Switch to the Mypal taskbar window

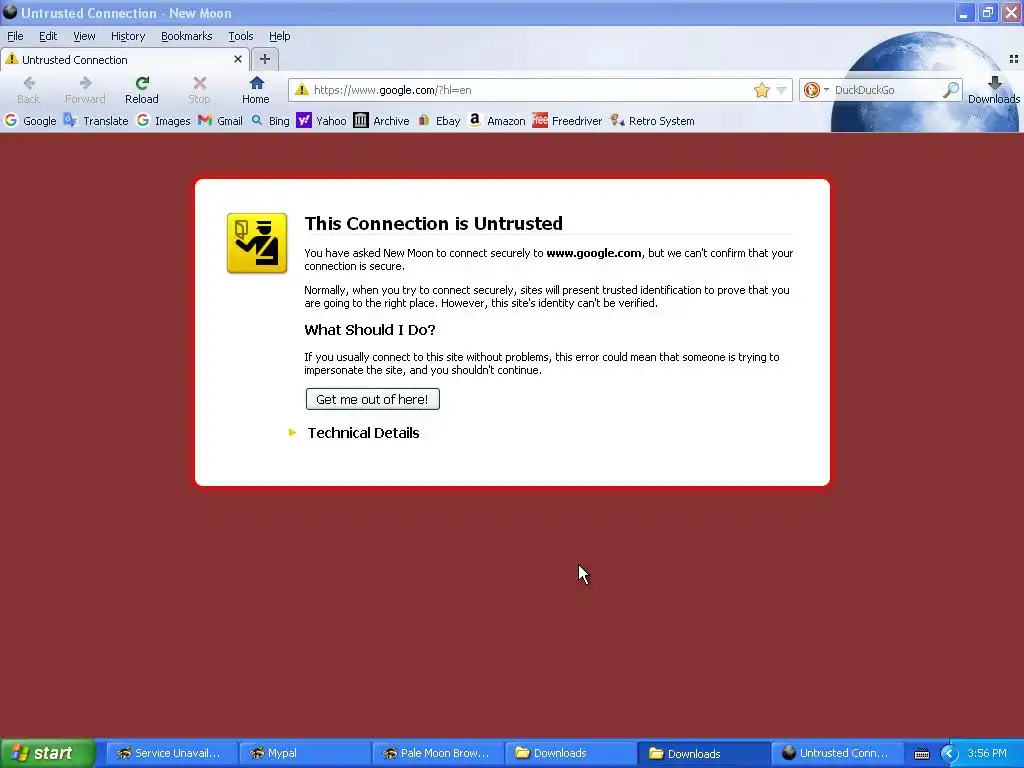pyautogui.click(x=304, y=753)
